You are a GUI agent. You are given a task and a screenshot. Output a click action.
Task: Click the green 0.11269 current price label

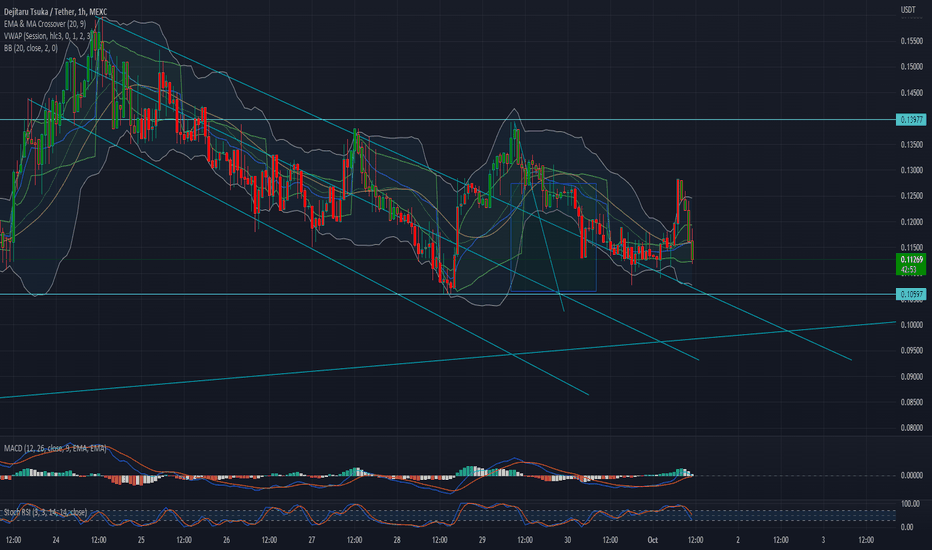point(911,259)
